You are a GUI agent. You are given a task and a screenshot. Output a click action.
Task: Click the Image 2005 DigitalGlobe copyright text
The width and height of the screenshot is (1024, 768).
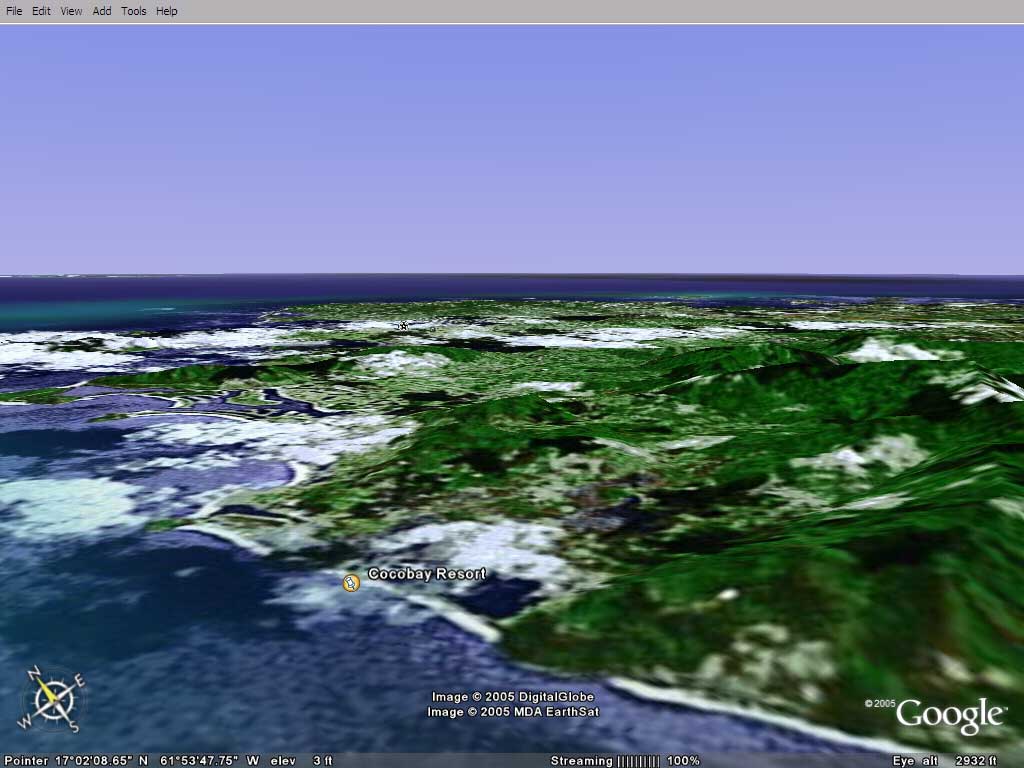click(512, 697)
